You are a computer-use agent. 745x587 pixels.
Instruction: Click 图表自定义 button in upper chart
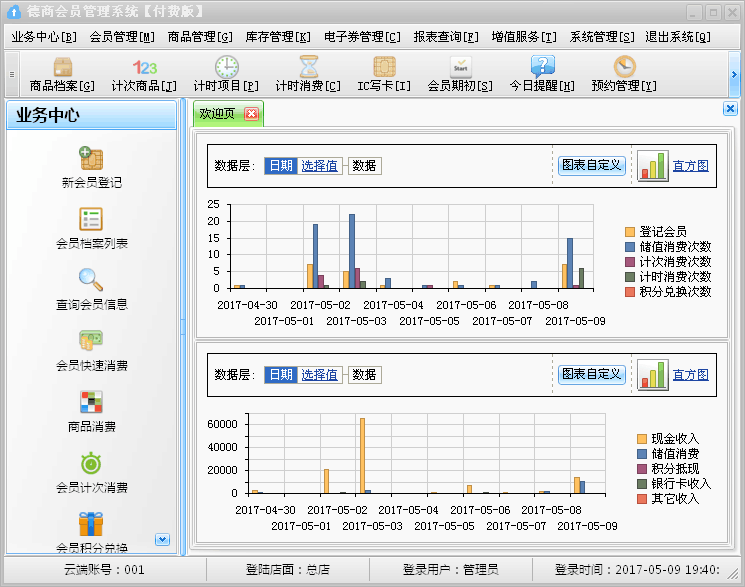[x=592, y=165]
